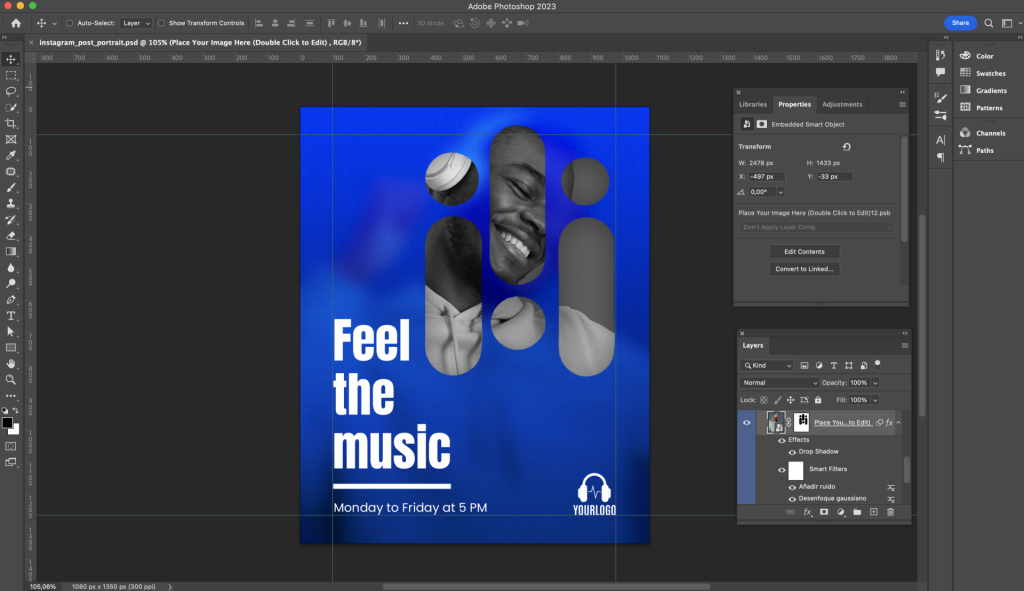Open the Normal blend mode dropdown
1024x591 pixels.
780,383
